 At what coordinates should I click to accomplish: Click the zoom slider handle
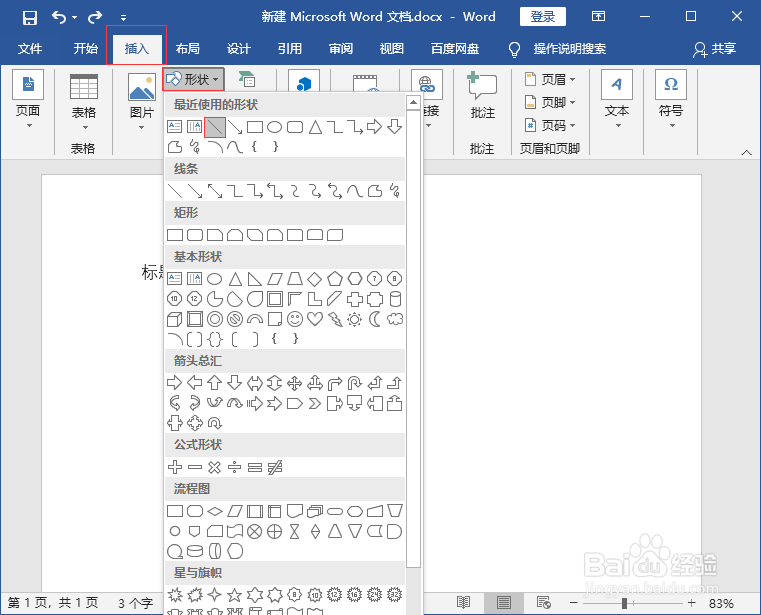click(625, 603)
